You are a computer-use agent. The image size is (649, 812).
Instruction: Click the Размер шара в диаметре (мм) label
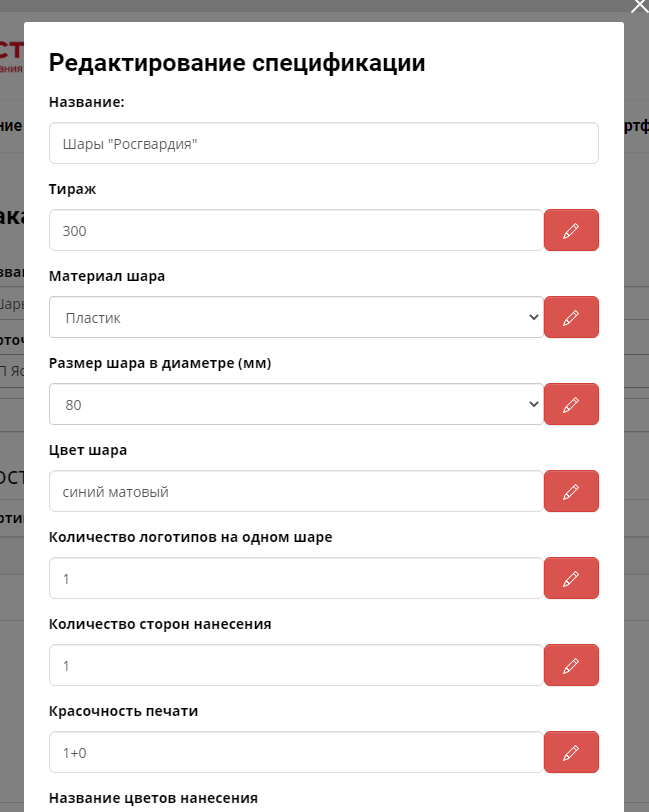160,363
